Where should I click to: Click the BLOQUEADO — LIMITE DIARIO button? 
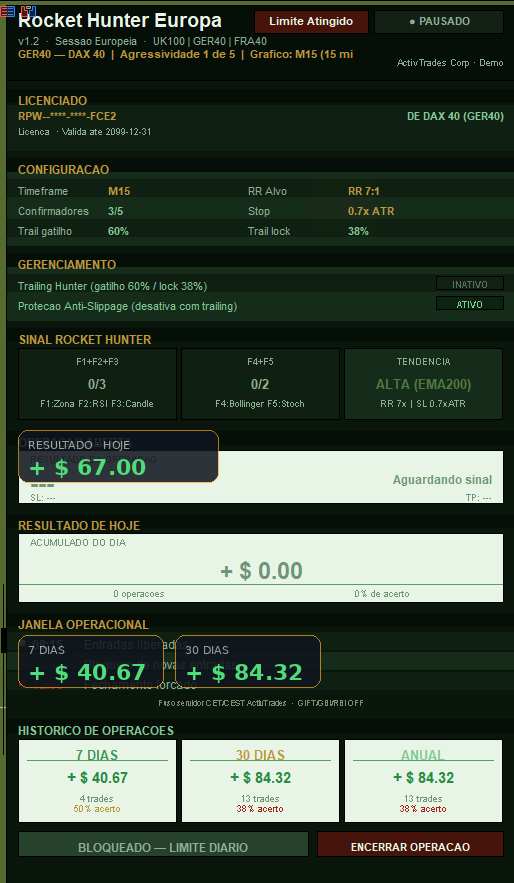click(x=163, y=847)
